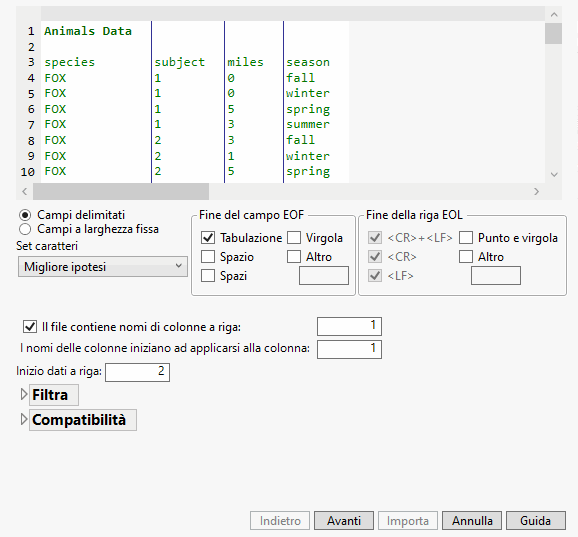Toggle the <LF> end of line checkbox
The height and width of the screenshot is (537, 578).
pyautogui.click(x=375, y=275)
